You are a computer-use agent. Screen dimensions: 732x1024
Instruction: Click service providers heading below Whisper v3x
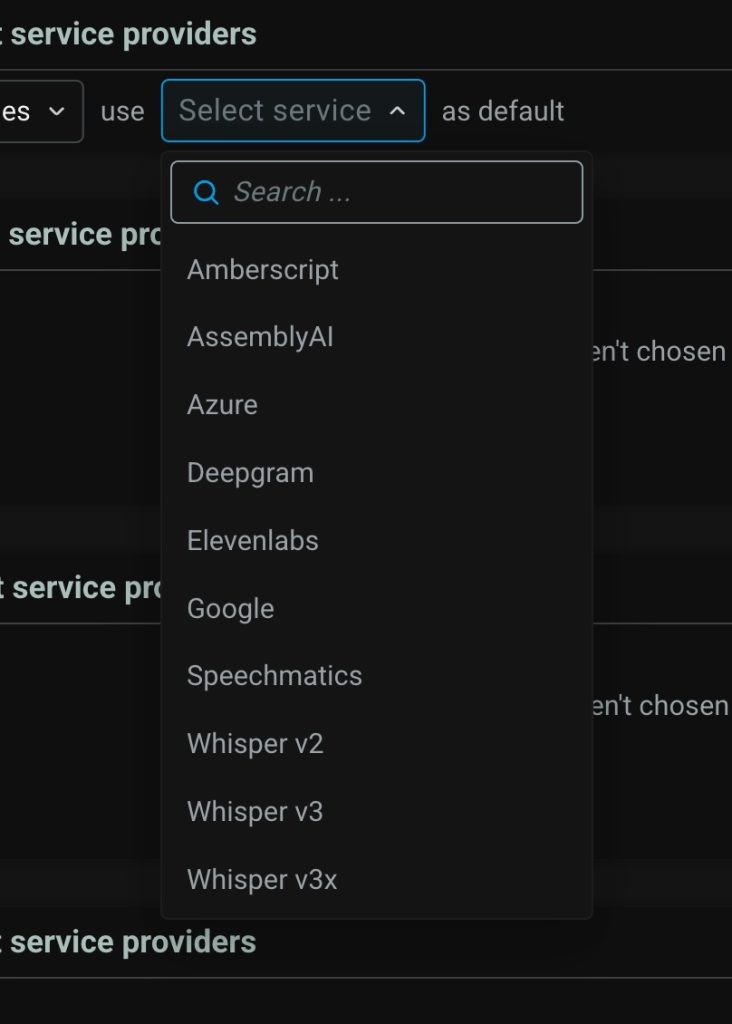[133, 942]
